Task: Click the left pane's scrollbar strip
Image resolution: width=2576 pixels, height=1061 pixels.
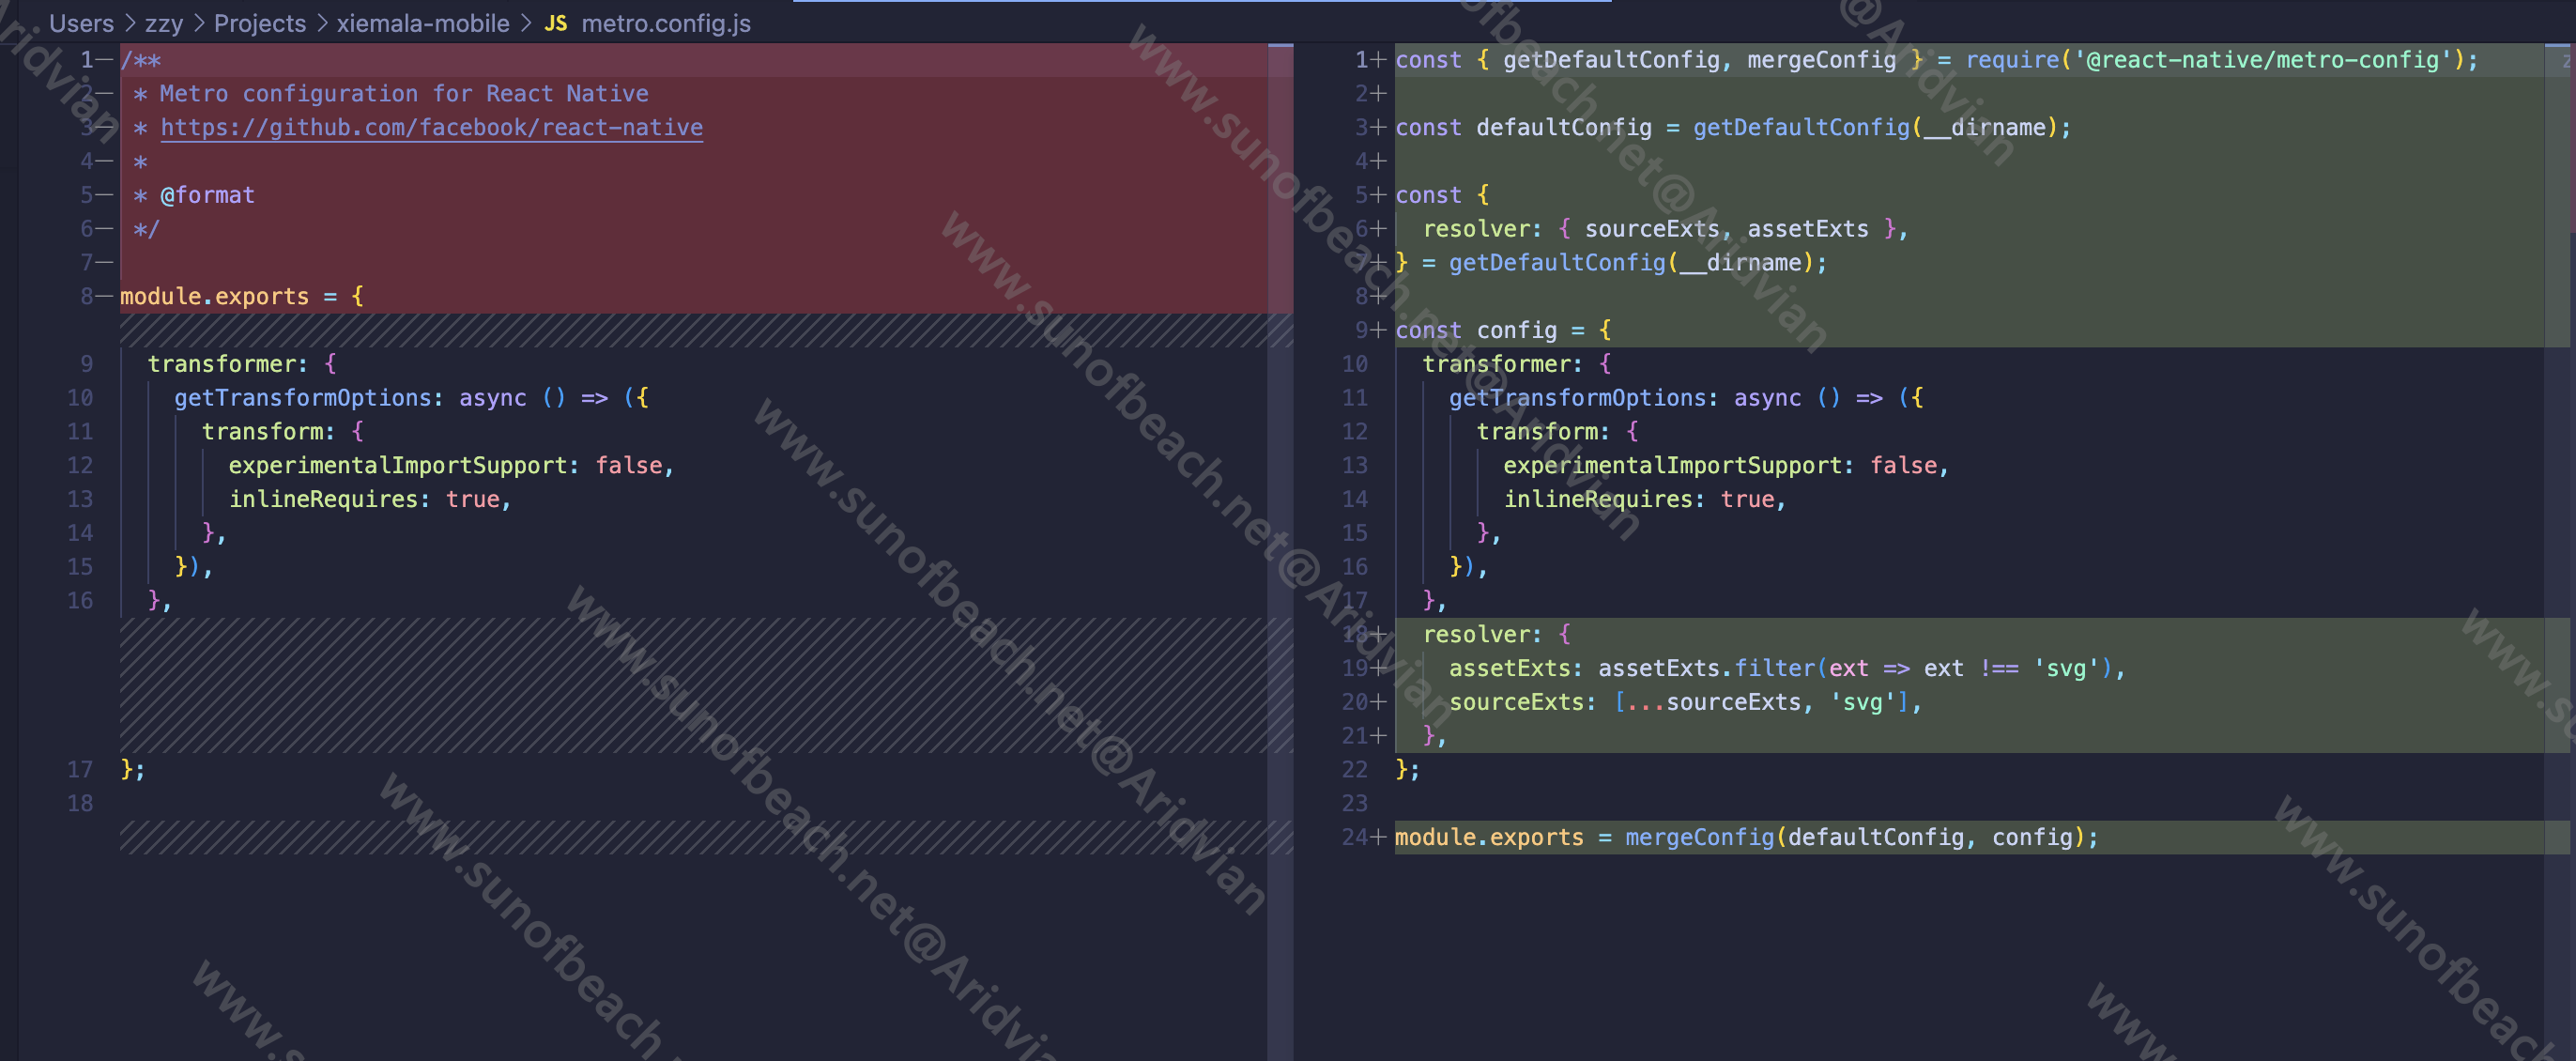Action: pyautogui.click(x=1280, y=550)
